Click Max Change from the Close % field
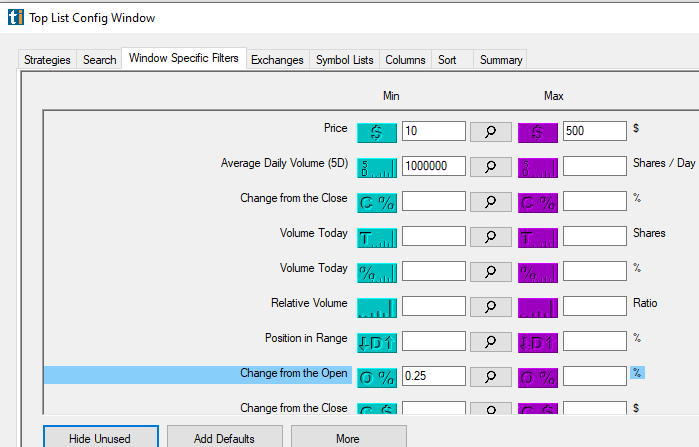The image size is (699, 447). pyautogui.click(x=595, y=201)
